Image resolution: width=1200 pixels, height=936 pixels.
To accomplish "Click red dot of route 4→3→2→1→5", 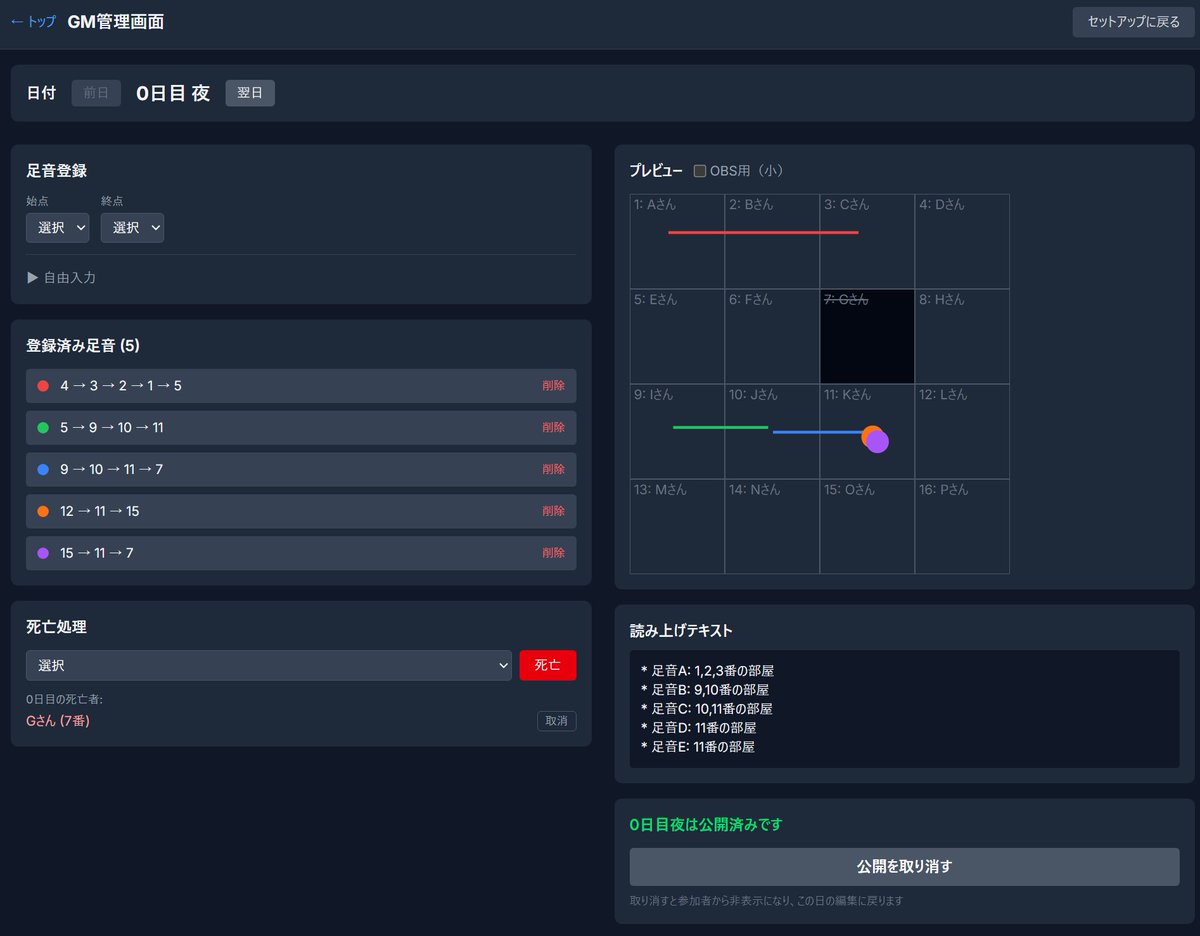I will click(43, 386).
